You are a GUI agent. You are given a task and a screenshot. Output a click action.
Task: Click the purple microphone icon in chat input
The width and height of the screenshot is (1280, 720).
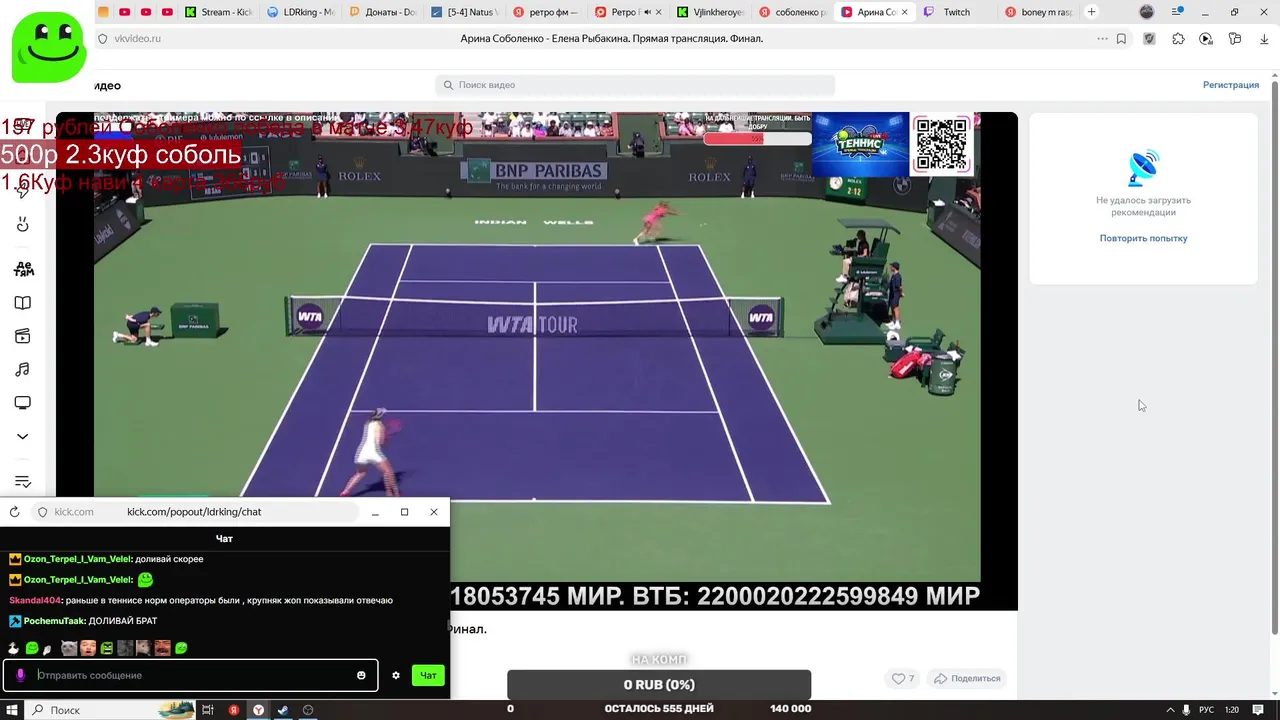click(x=19, y=675)
